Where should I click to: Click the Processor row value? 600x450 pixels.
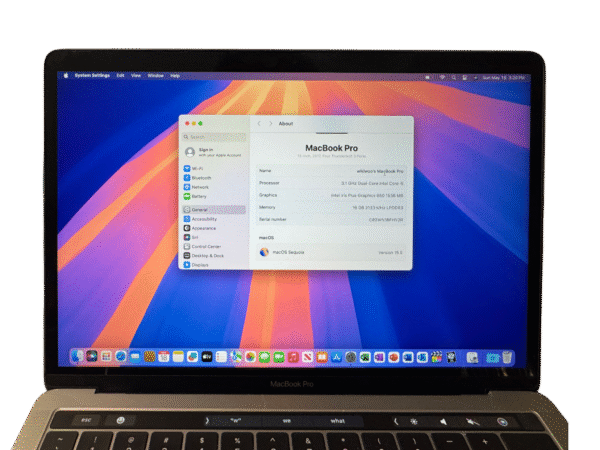pos(372,183)
